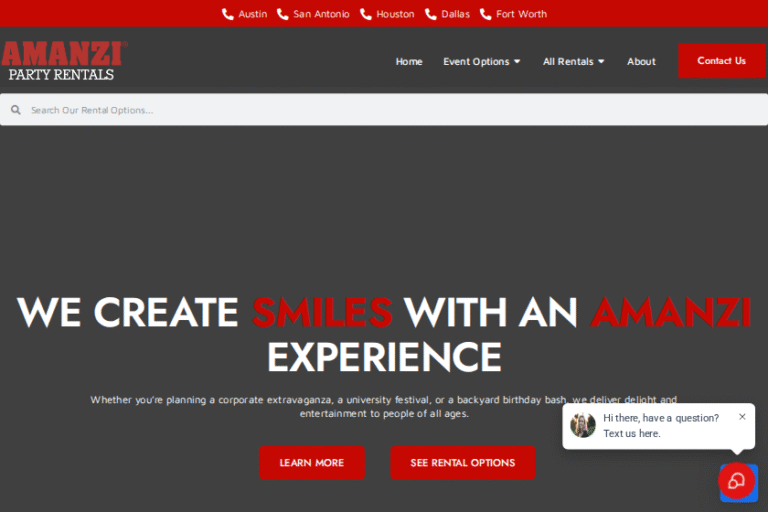
Task: Click the See Rental Options button
Action: click(x=463, y=463)
